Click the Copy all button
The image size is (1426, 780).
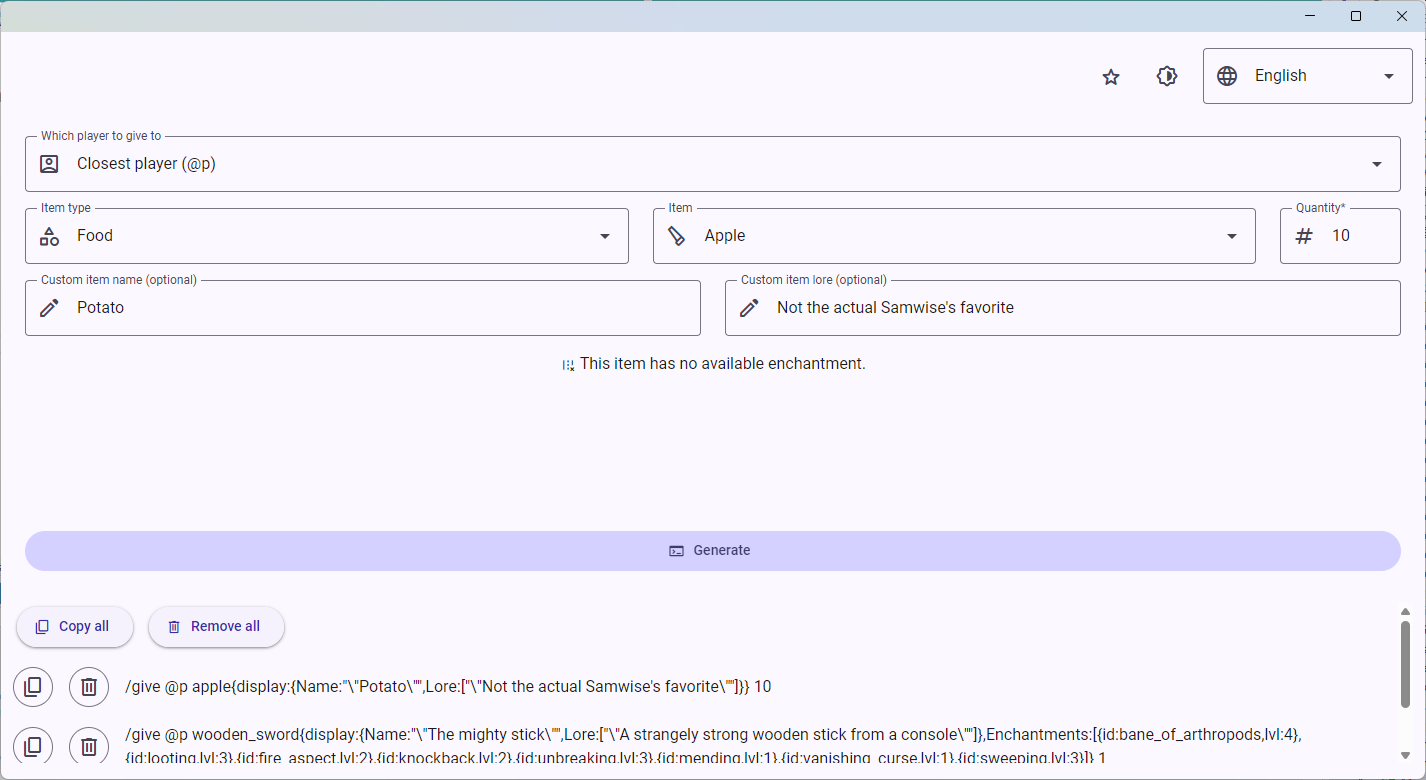(74, 627)
